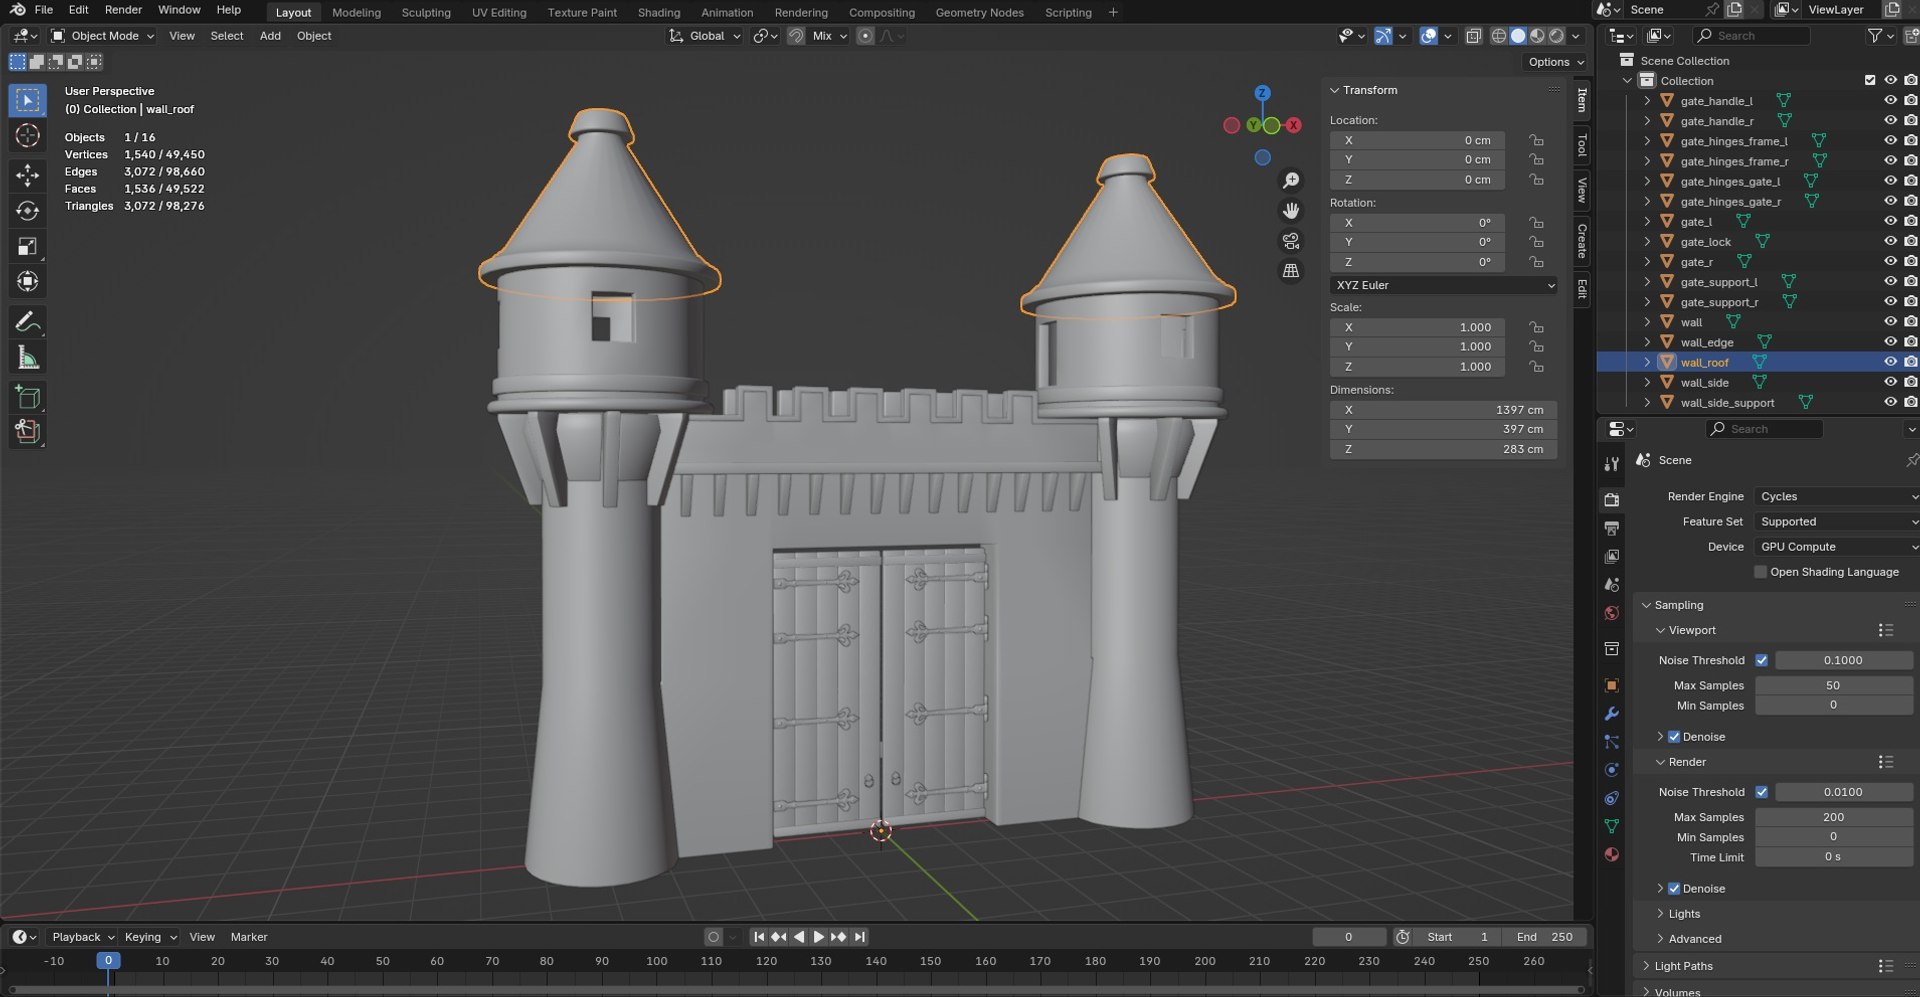Open Global transform orientation dropdown

tap(705, 36)
